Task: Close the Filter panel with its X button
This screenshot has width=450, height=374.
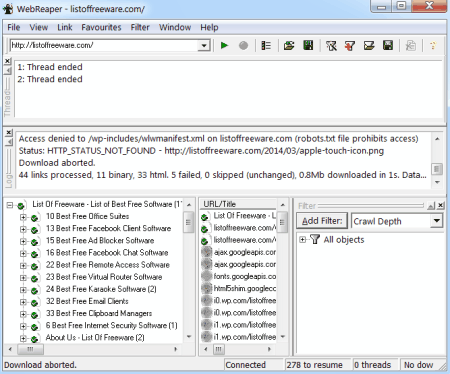Action: [x=441, y=205]
